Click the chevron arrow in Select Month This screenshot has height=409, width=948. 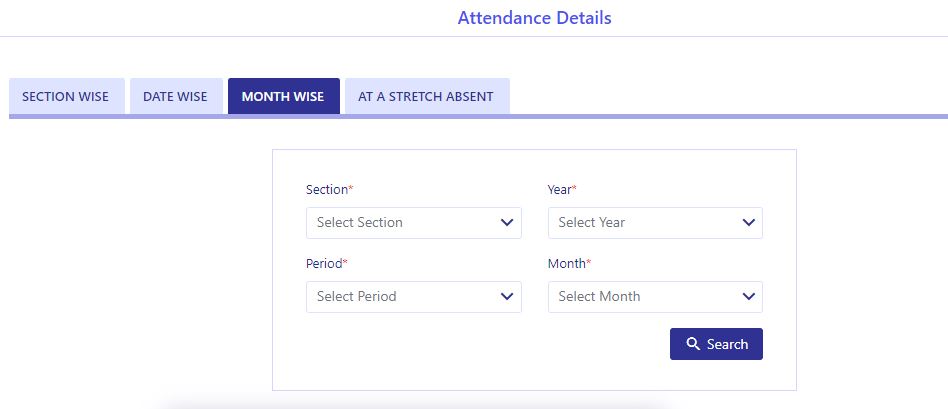[748, 296]
